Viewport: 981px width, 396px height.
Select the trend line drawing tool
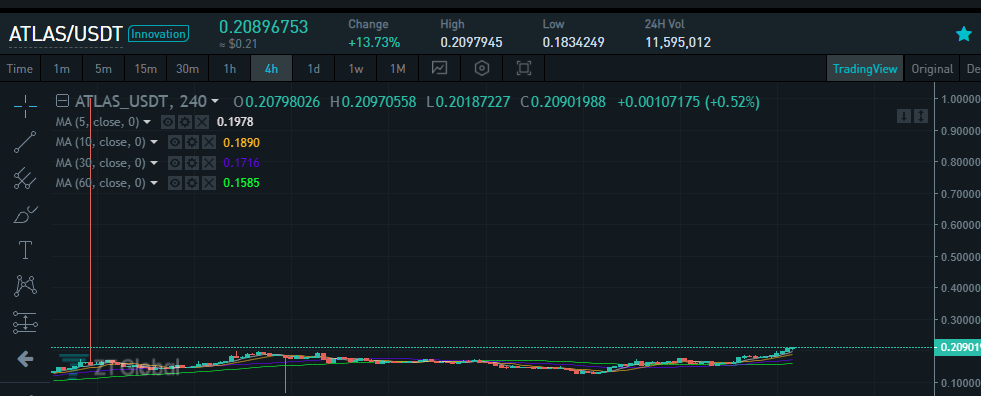tap(25, 143)
